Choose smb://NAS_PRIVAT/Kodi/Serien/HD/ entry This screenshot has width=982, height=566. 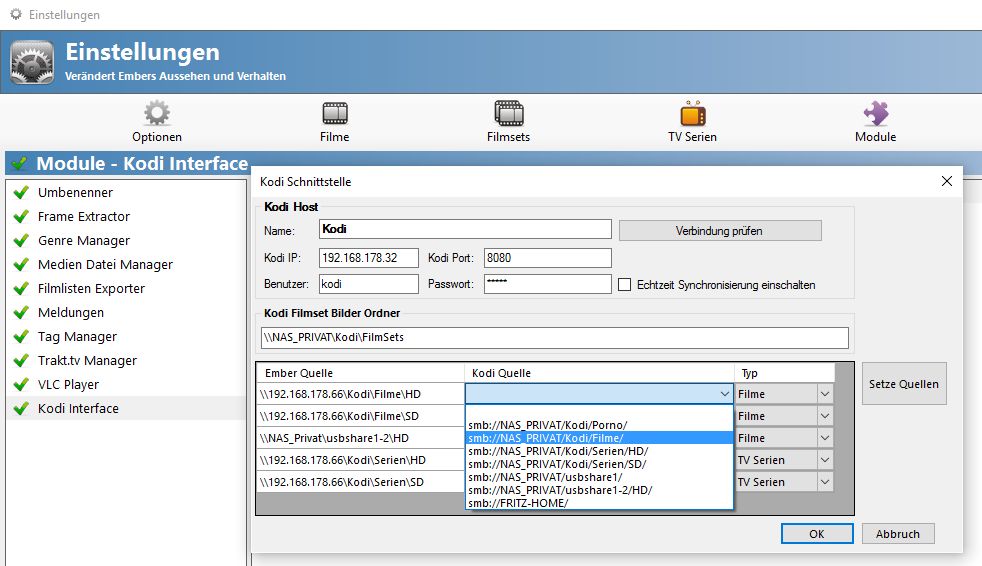pos(599,451)
